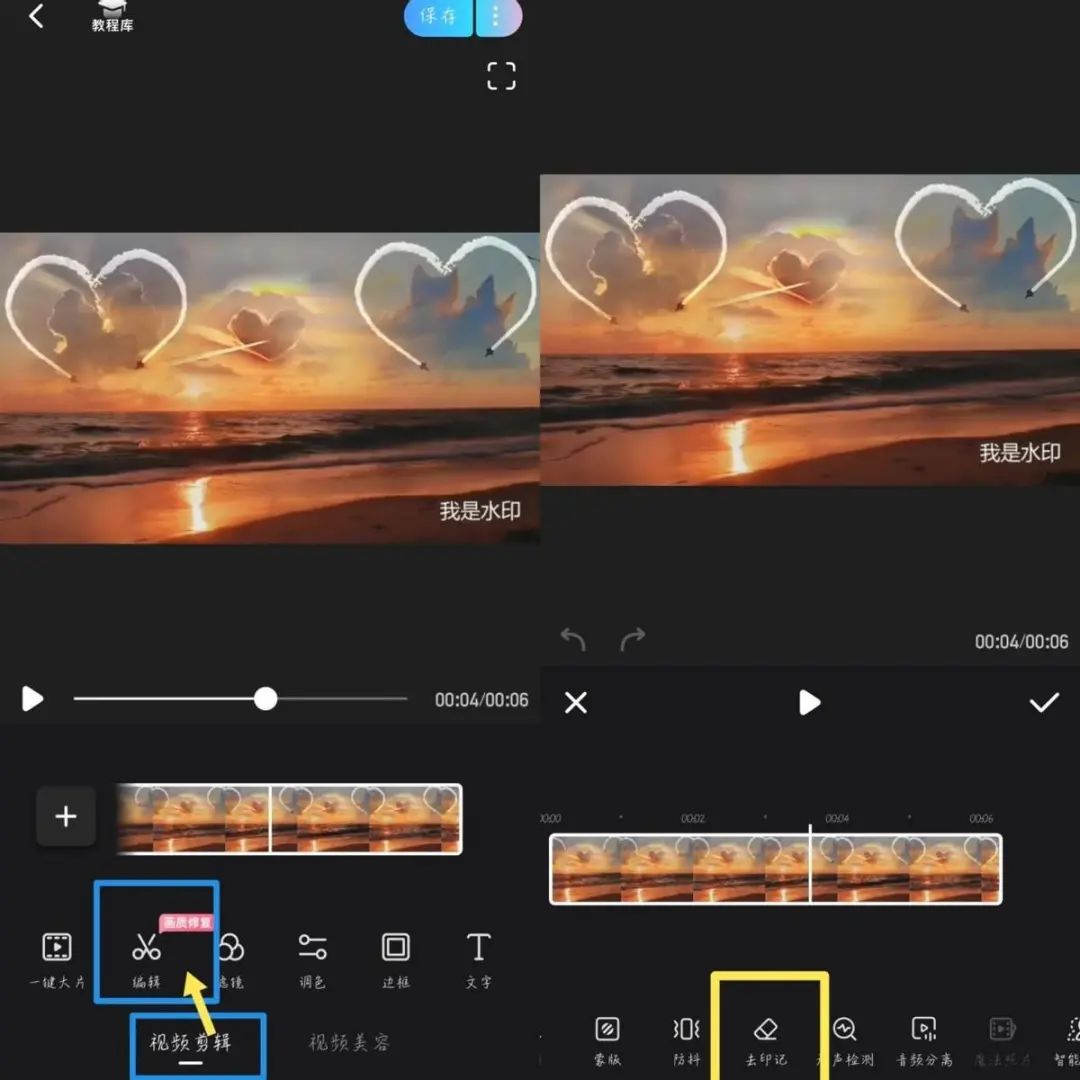The width and height of the screenshot is (1080, 1080).
Task: Switch to the 视频美容 tab
Action: click(x=349, y=1042)
